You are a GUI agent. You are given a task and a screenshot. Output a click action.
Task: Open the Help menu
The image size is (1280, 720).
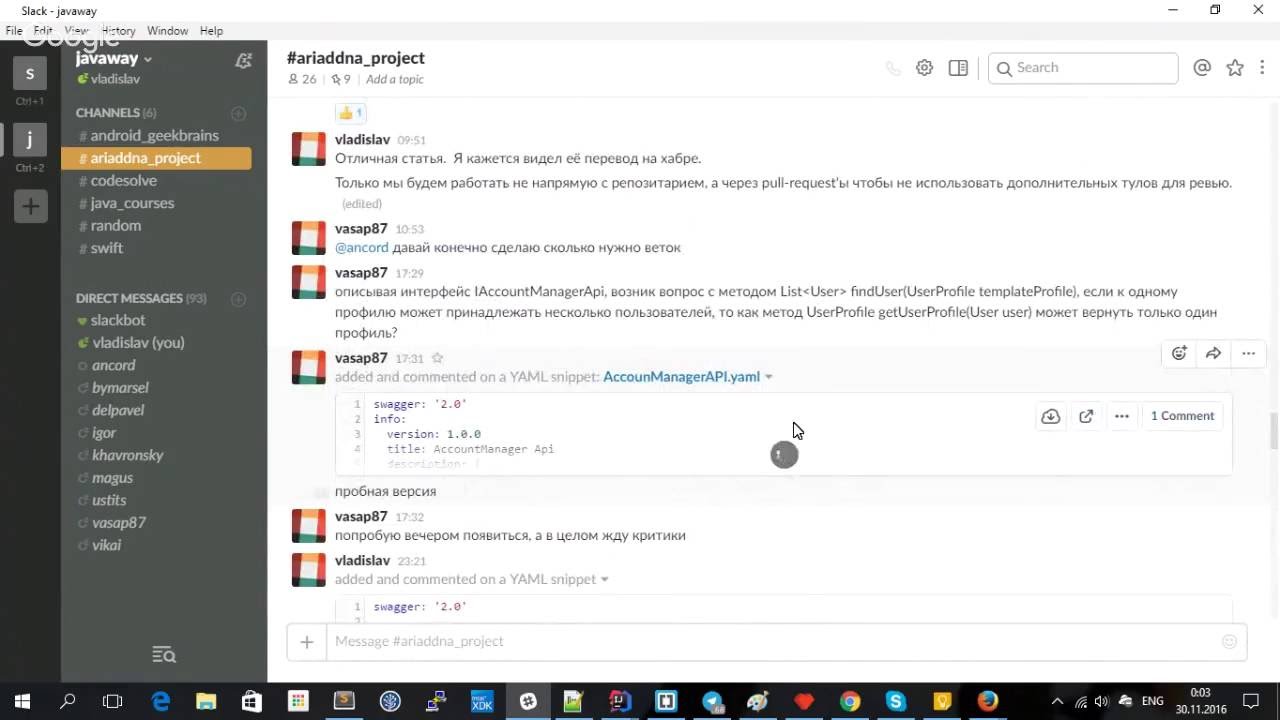tap(211, 31)
